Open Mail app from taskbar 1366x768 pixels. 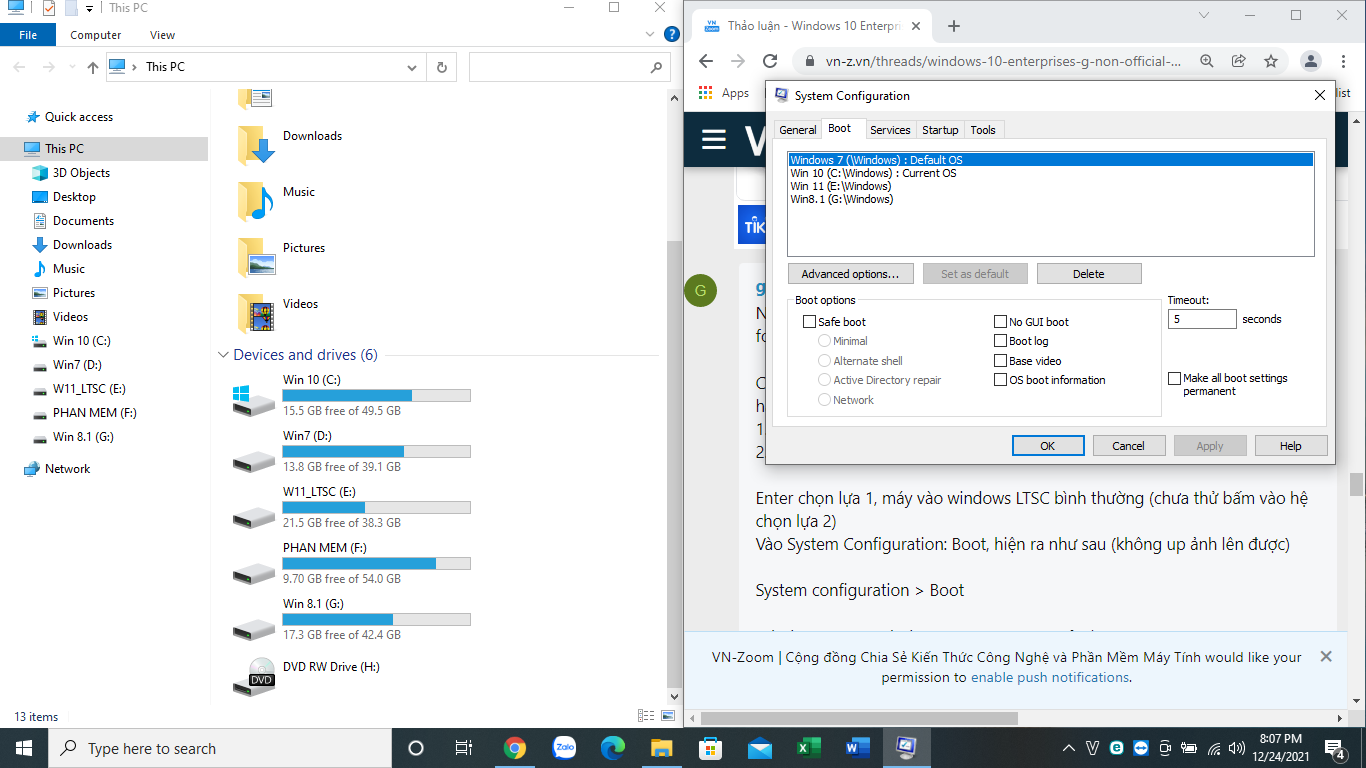pyautogui.click(x=760, y=748)
